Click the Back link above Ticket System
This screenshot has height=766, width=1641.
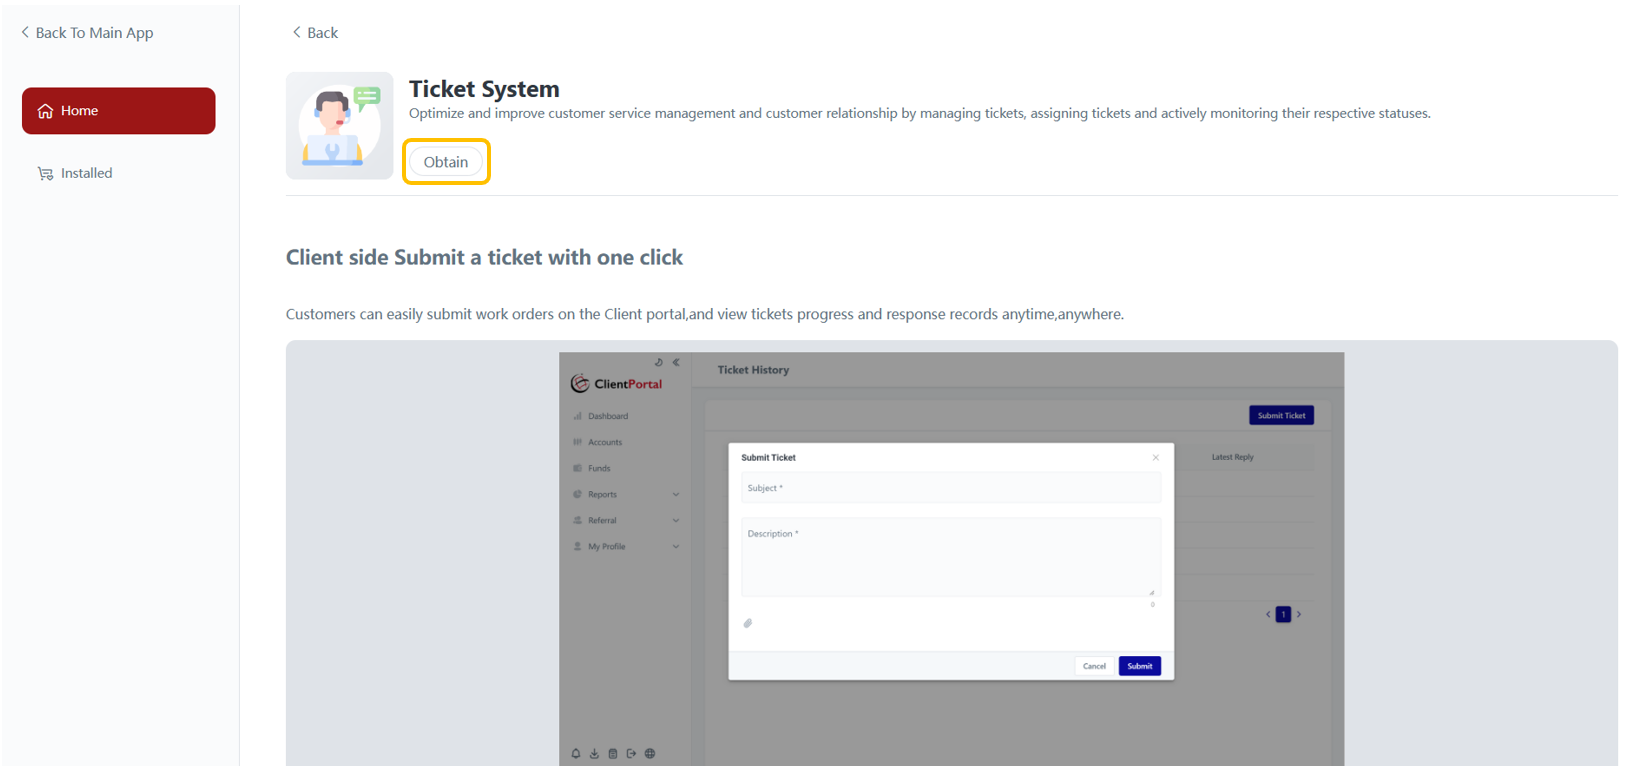coord(315,33)
